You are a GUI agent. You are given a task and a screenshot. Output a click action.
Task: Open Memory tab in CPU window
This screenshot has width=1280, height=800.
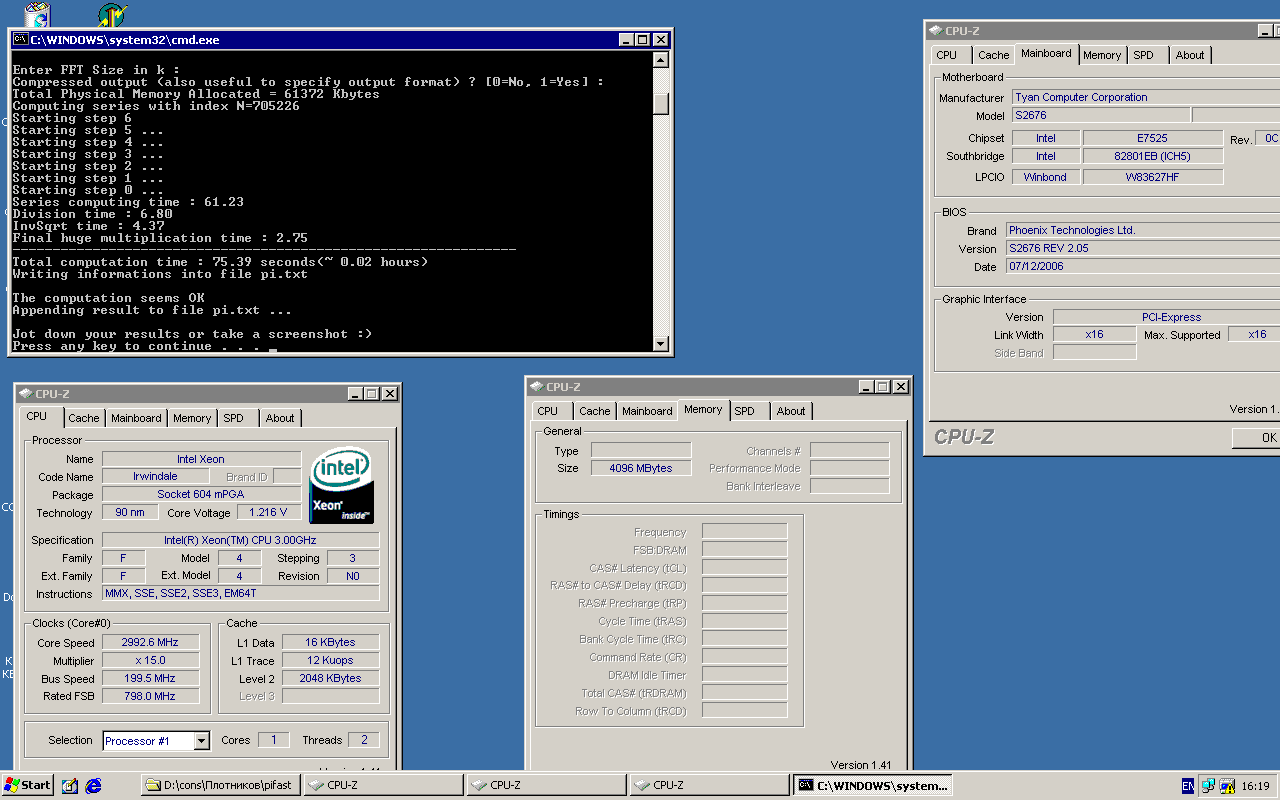[192, 418]
